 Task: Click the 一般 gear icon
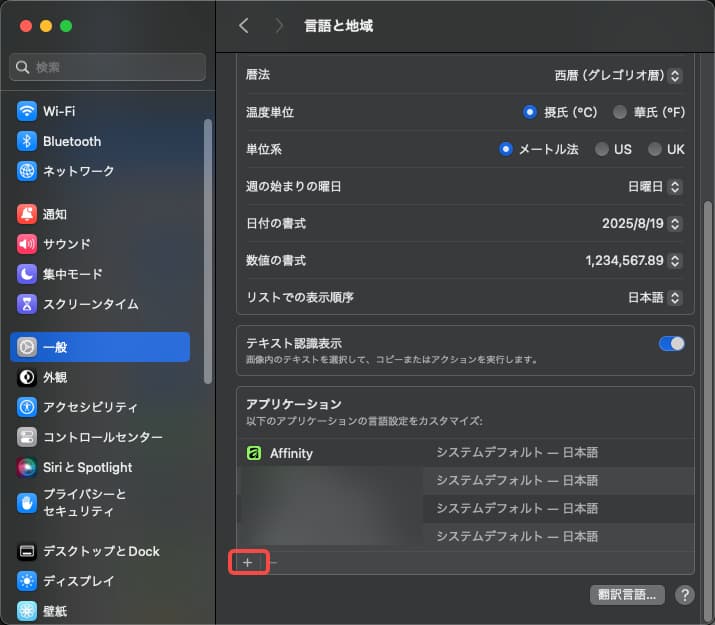point(27,347)
